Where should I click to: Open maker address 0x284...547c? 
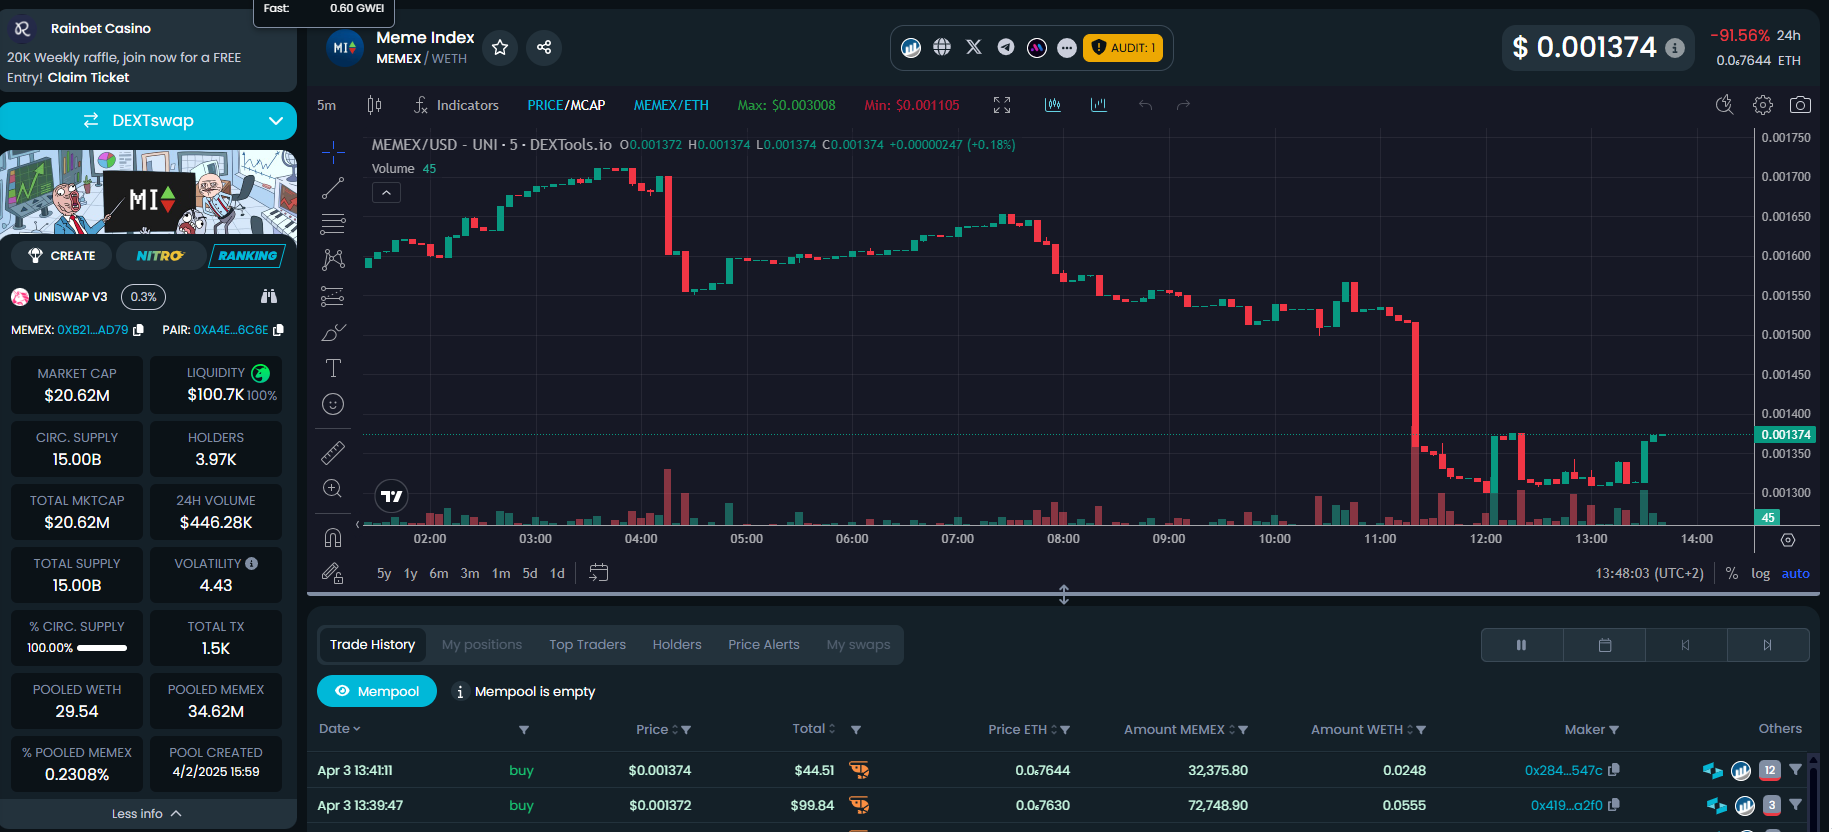(1564, 770)
